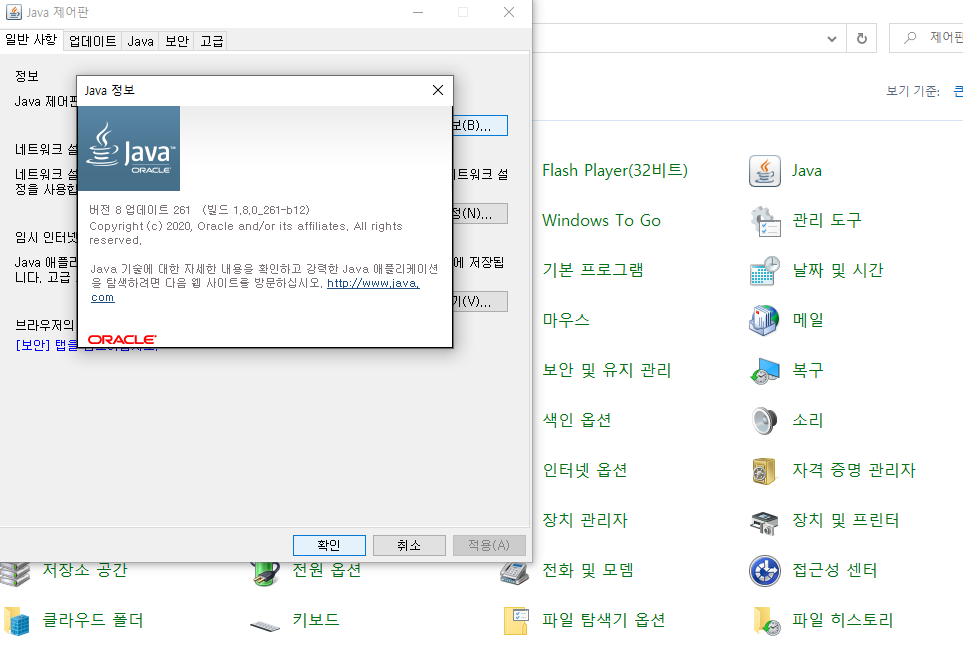Open the 메일 icon
This screenshot has height=649, width=963.
coord(765,321)
